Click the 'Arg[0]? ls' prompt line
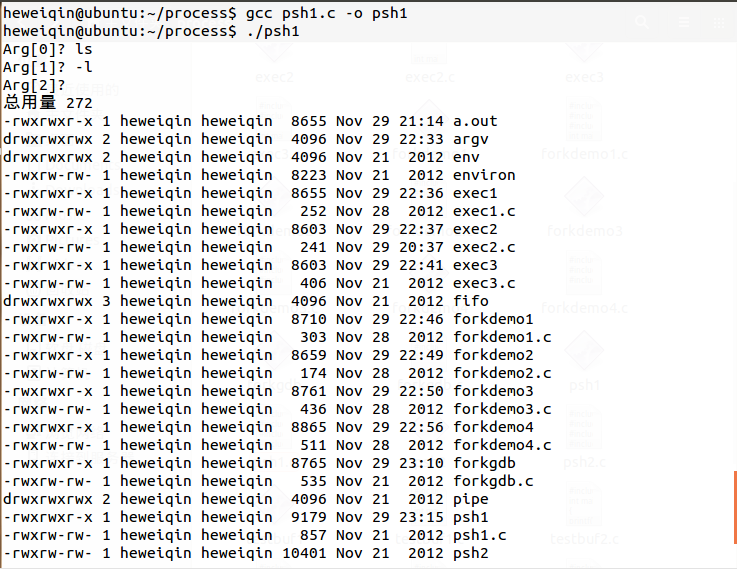Screen dimensions: 737x569 47,49
